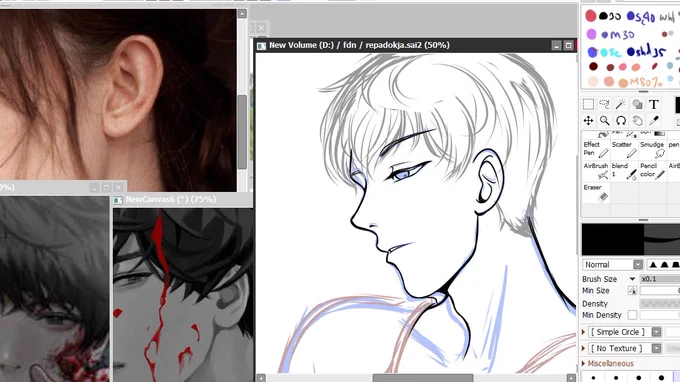680x382 pixels.
Task: Close the grayscale reference window
Action: tap(118, 187)
